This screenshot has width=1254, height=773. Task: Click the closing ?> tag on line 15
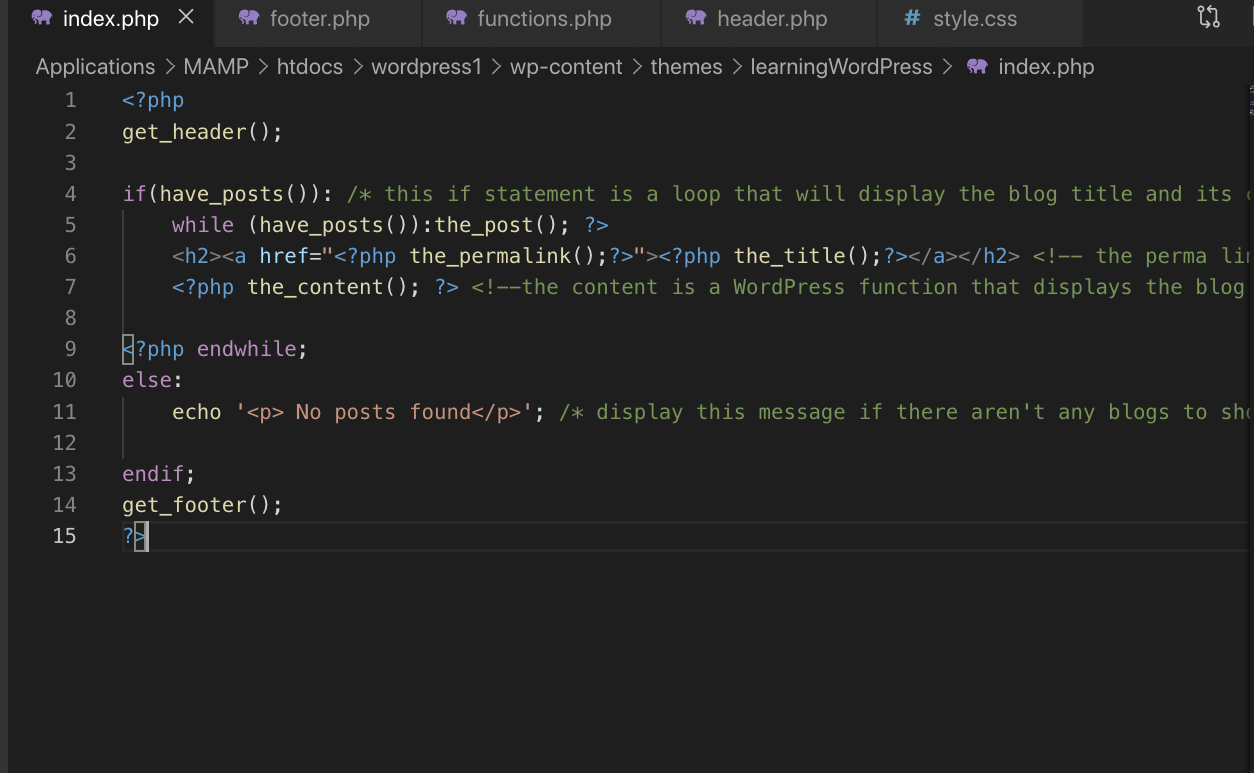tap(135, 536)
